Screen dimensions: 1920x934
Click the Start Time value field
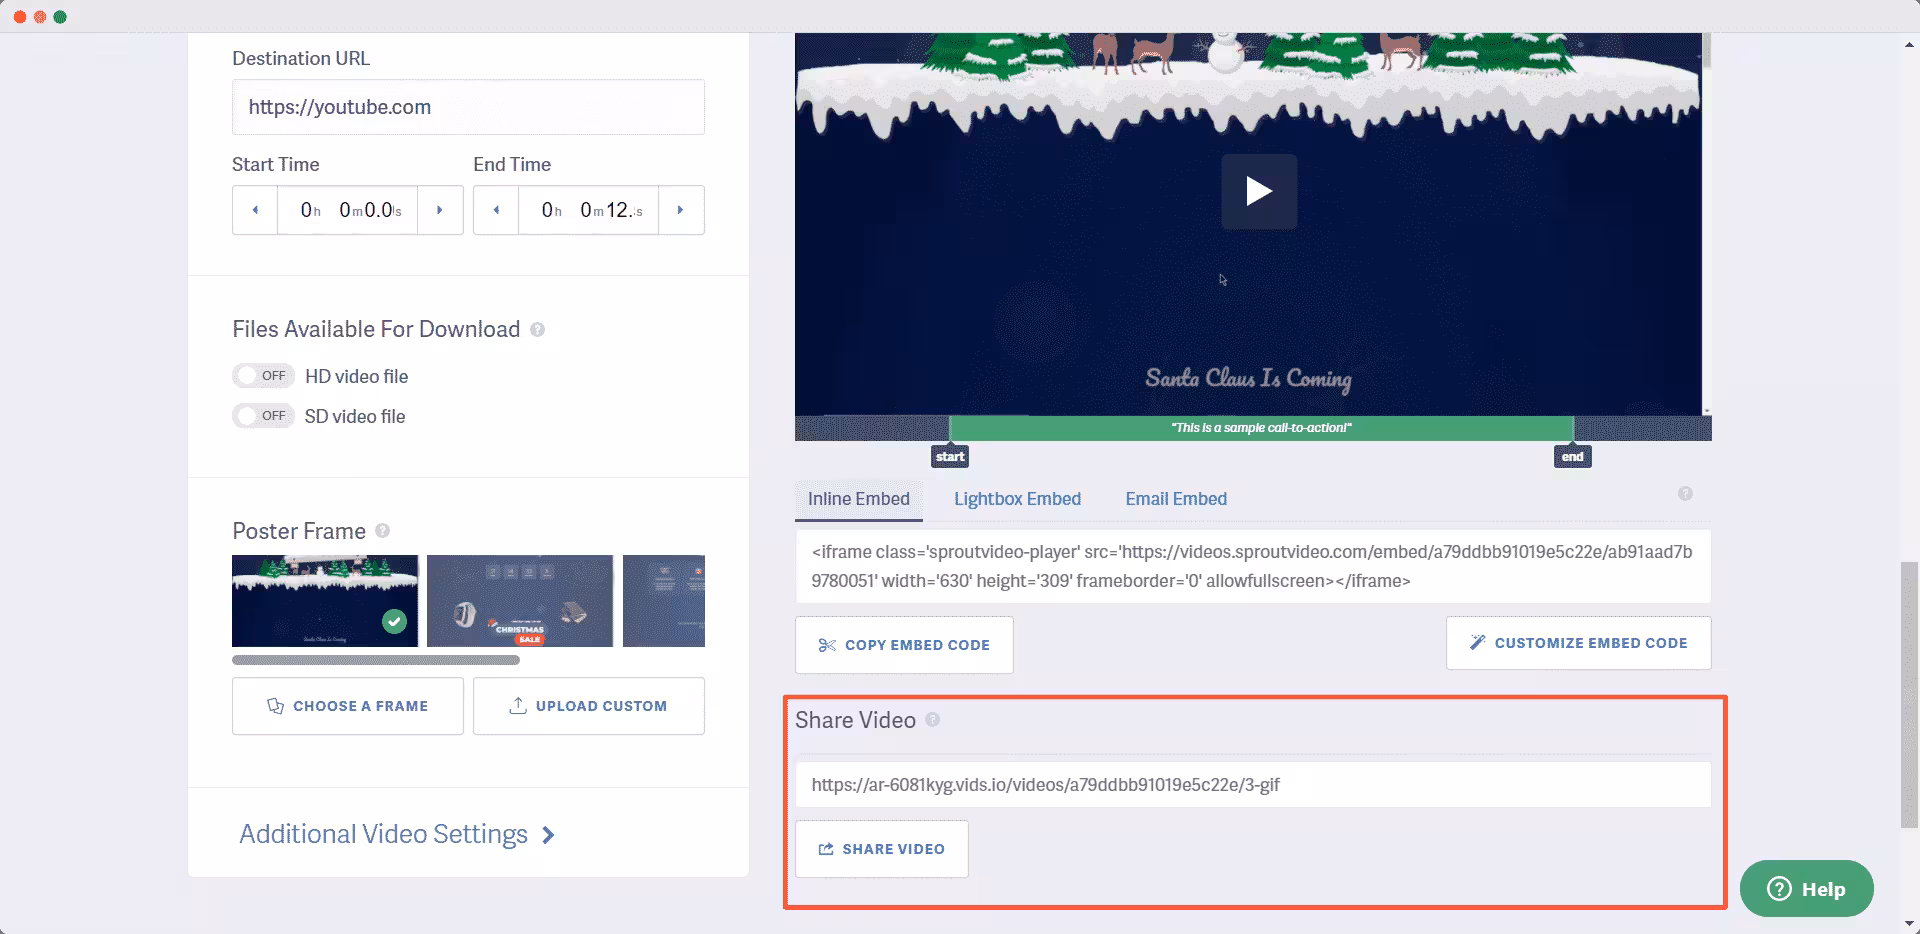(347, 210)
